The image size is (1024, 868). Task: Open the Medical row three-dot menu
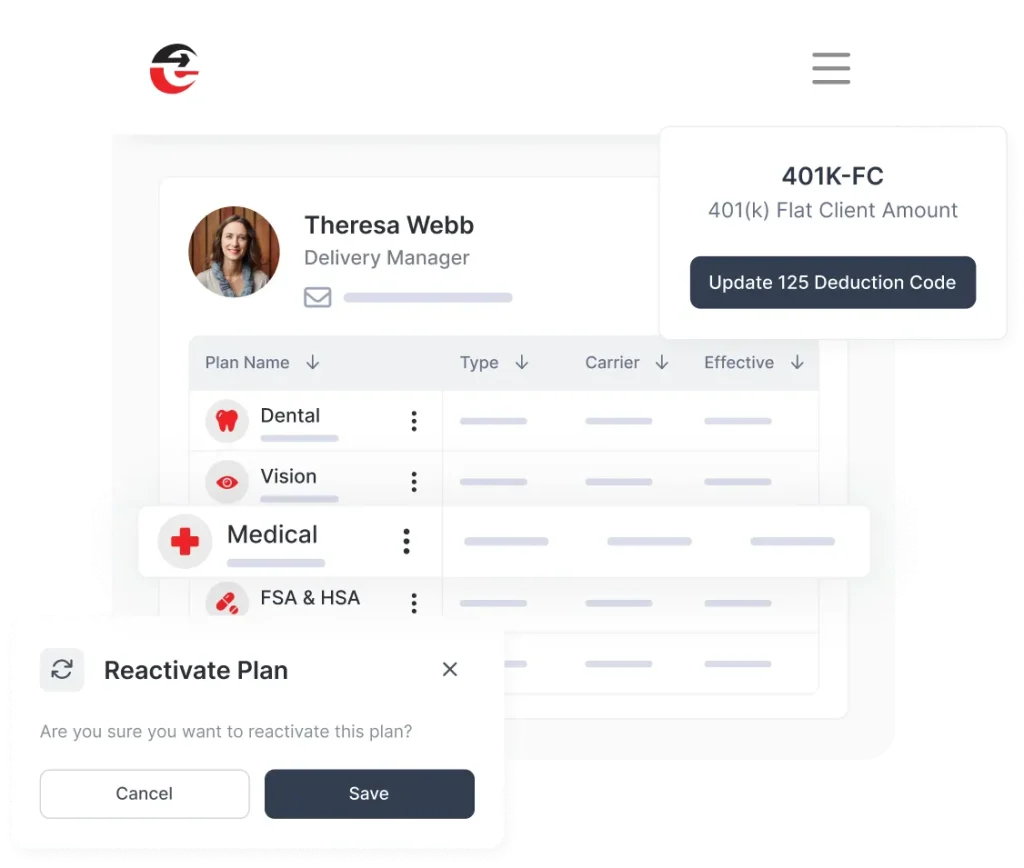tap(406, 541)
